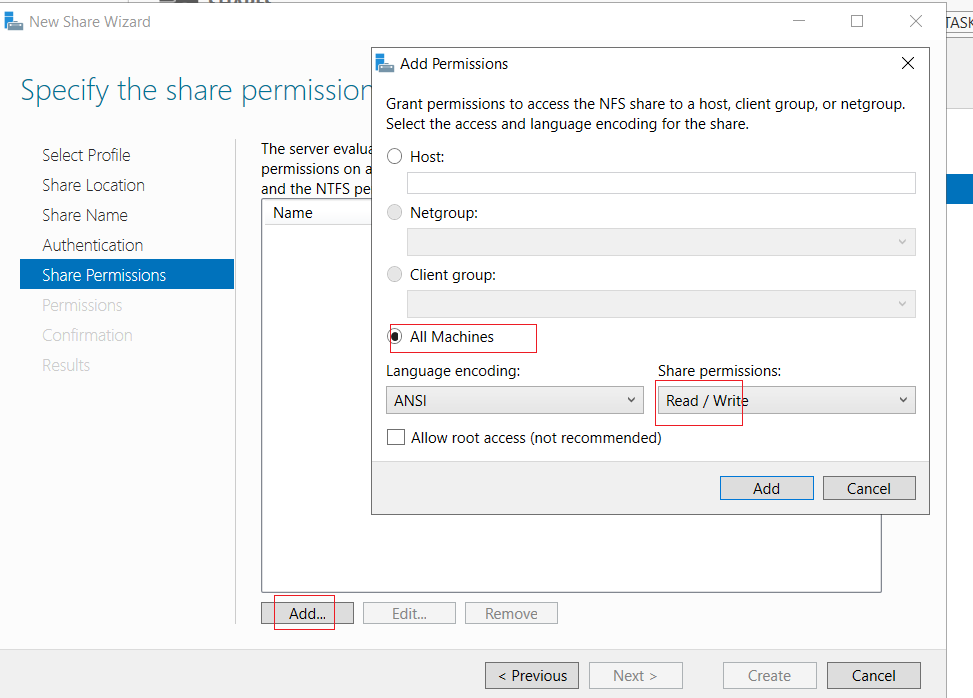This screenshot has height=698, width=973.
Task: Open the Netgroup combo box
Action: 661,242
